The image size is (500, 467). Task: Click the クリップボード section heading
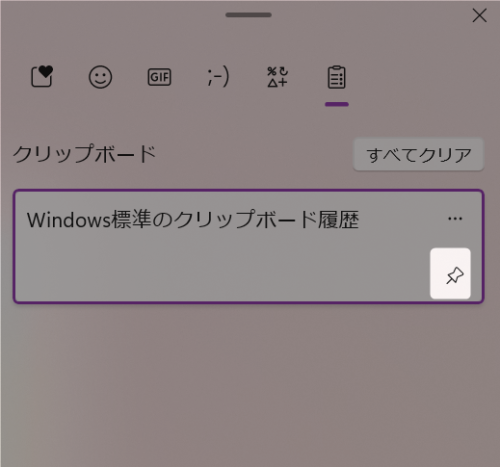(84, 154)
